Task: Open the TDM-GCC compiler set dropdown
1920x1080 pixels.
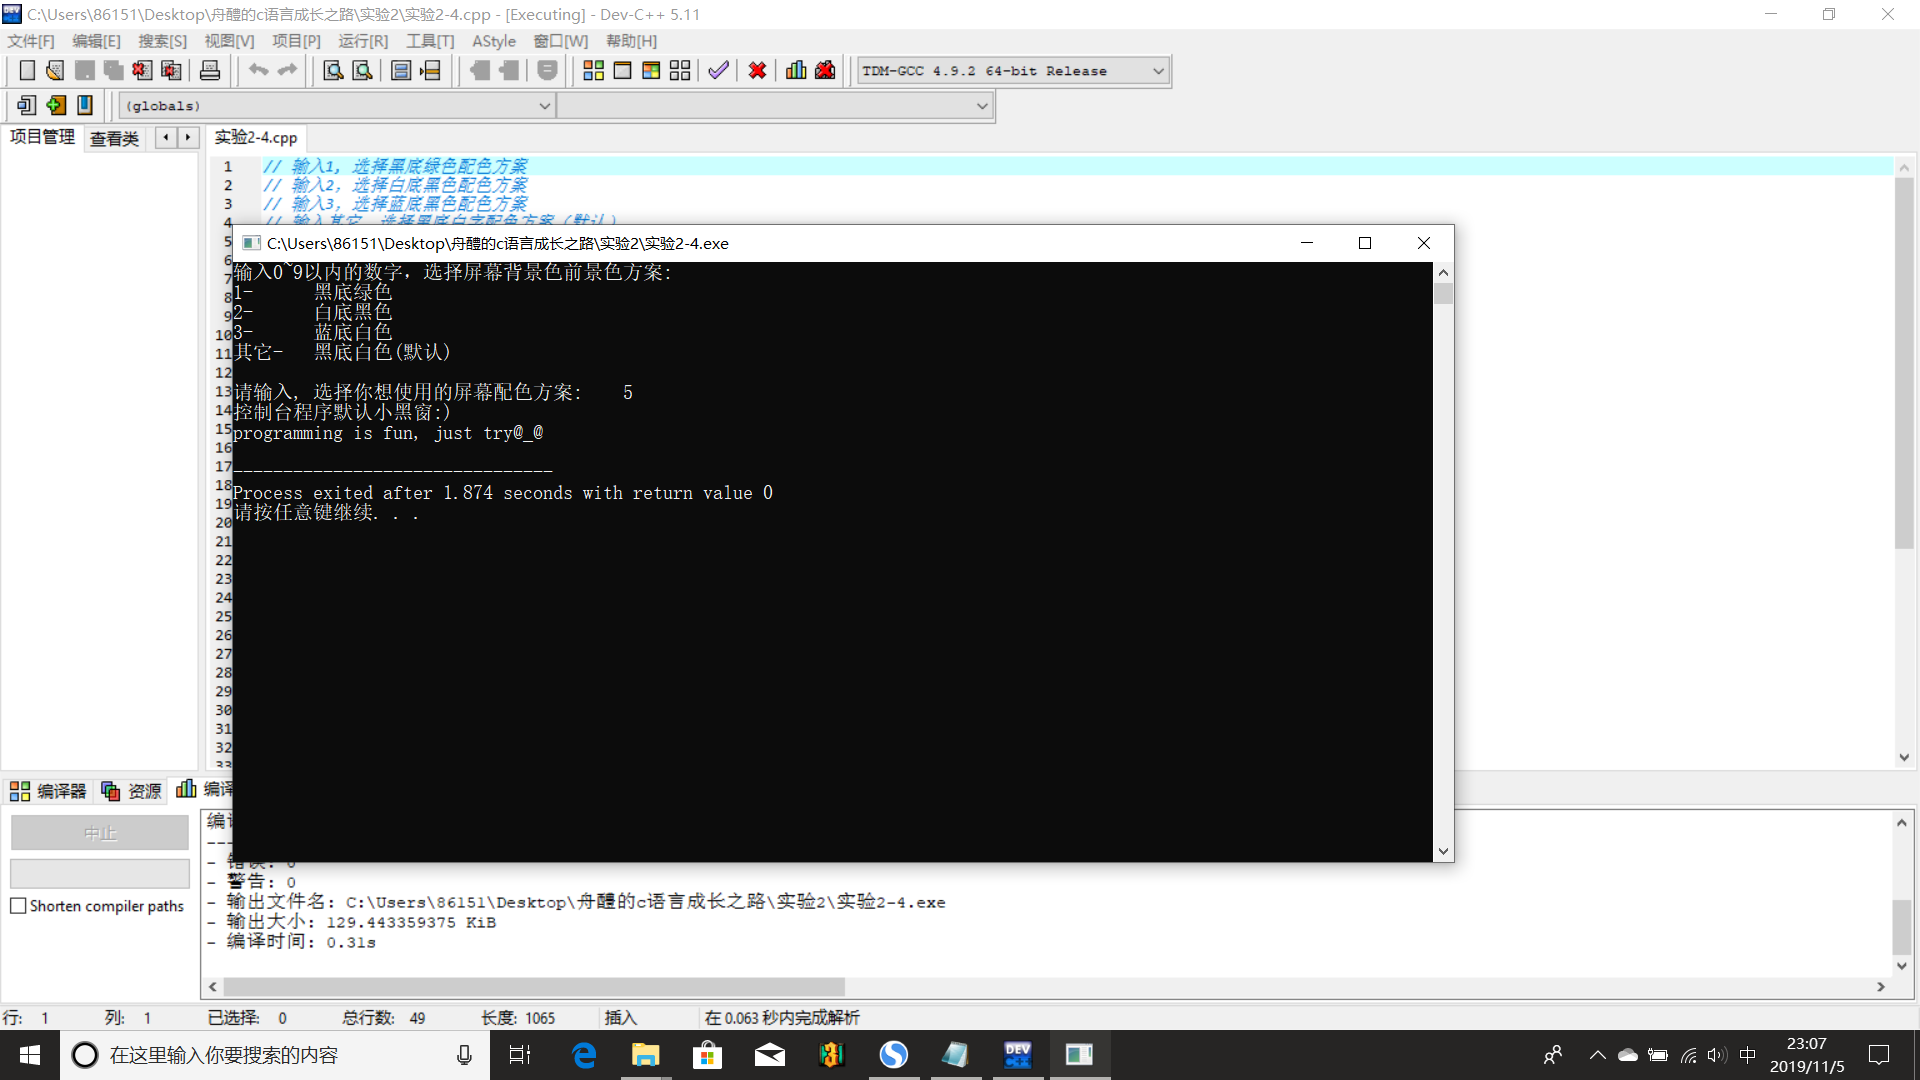Action: coord(1158,71)
